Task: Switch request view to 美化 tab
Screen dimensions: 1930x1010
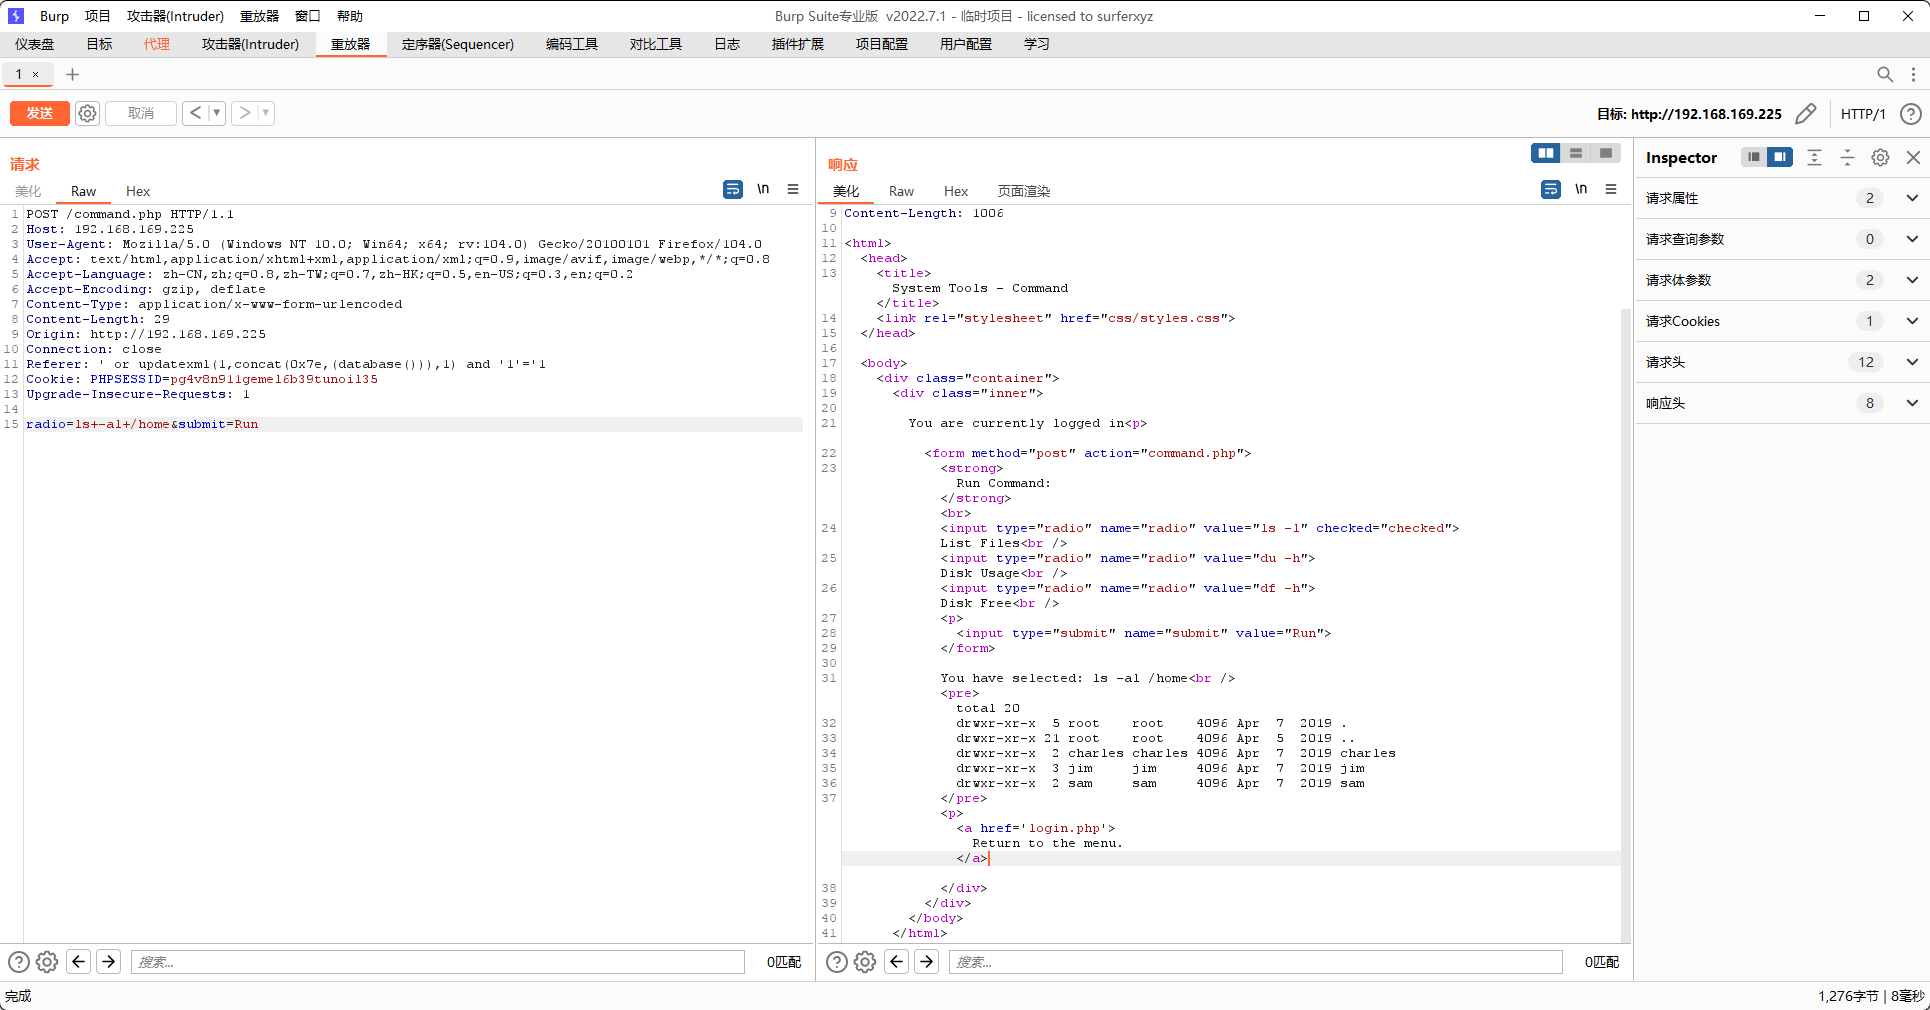Action: pos(28,191)
